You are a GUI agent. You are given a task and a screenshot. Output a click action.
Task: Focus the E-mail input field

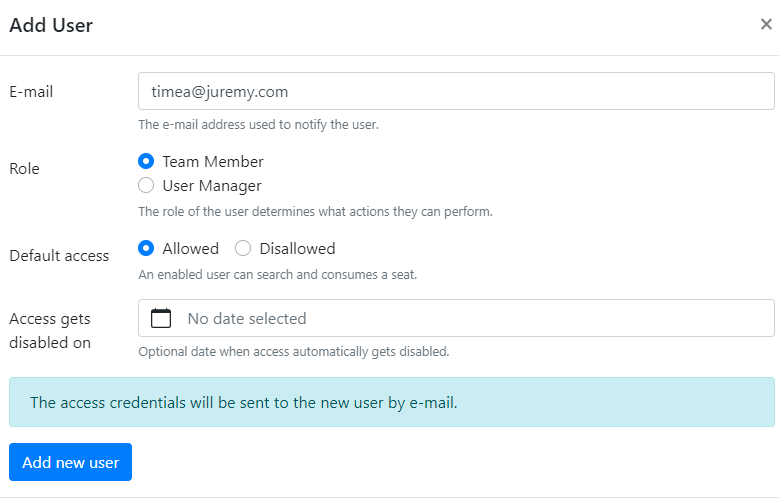pyautogui.click(x=456, y=92)
